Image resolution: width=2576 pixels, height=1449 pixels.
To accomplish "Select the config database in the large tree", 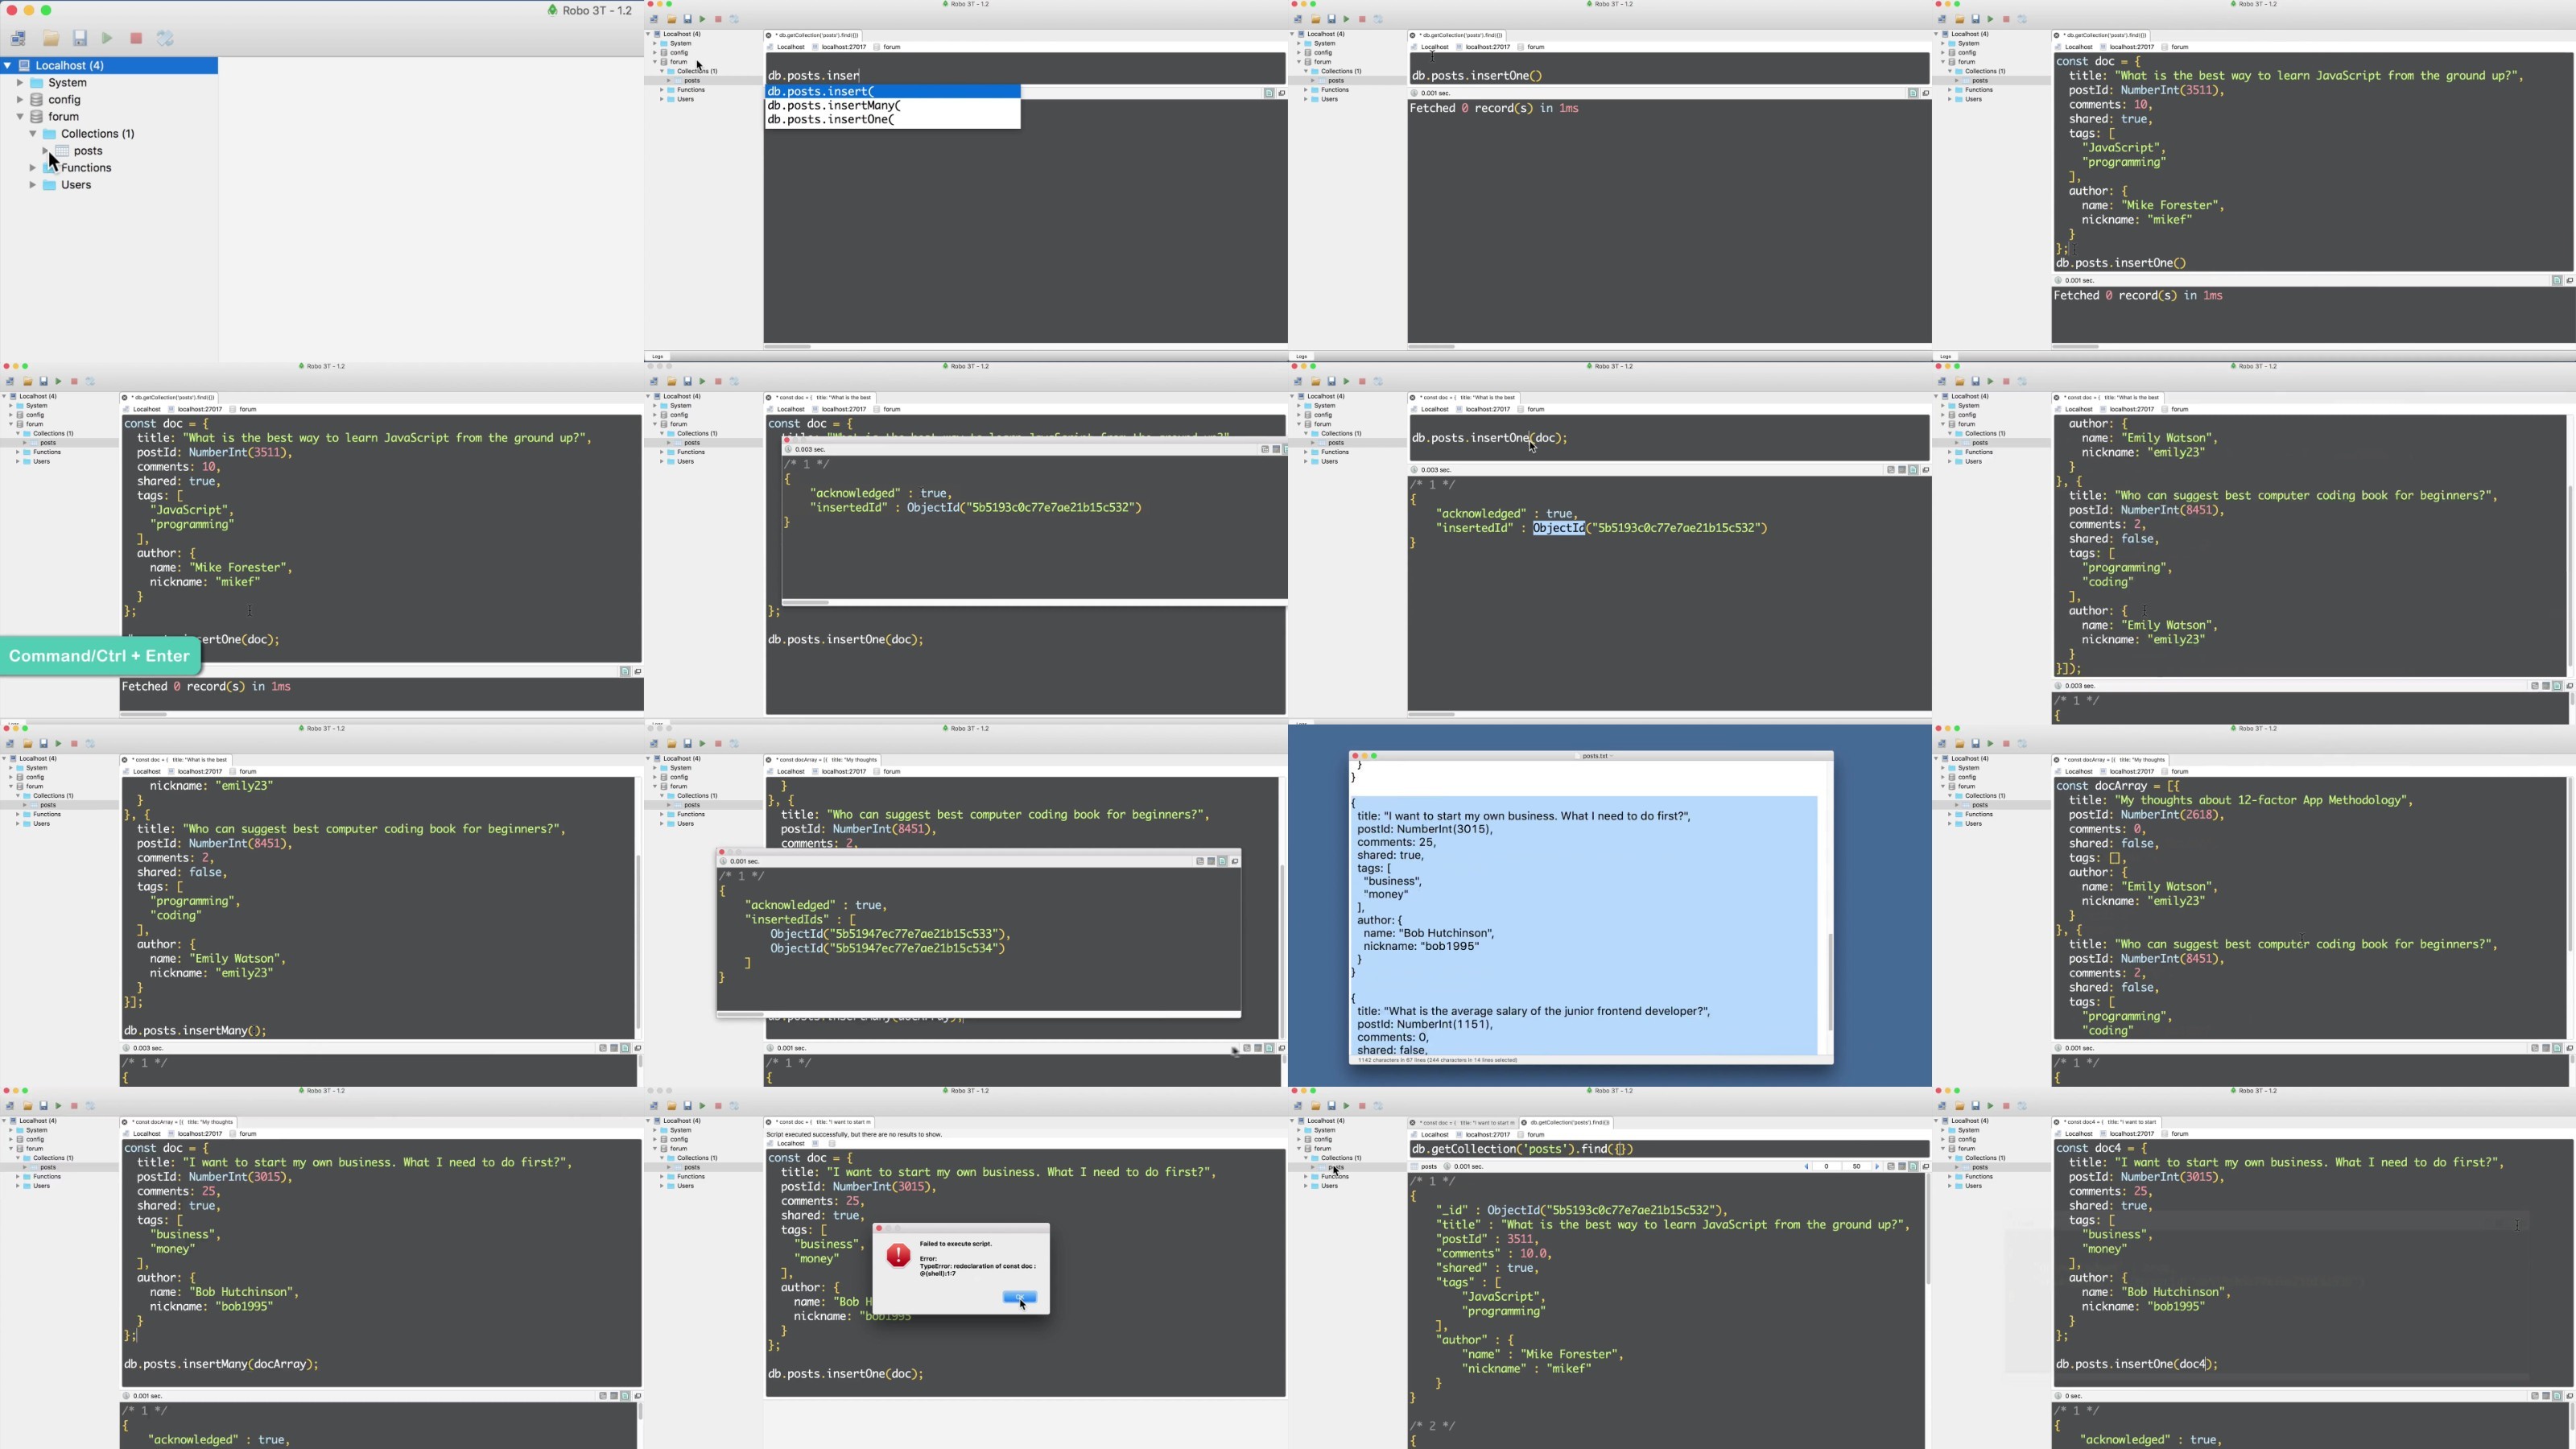I will (64, 100).
